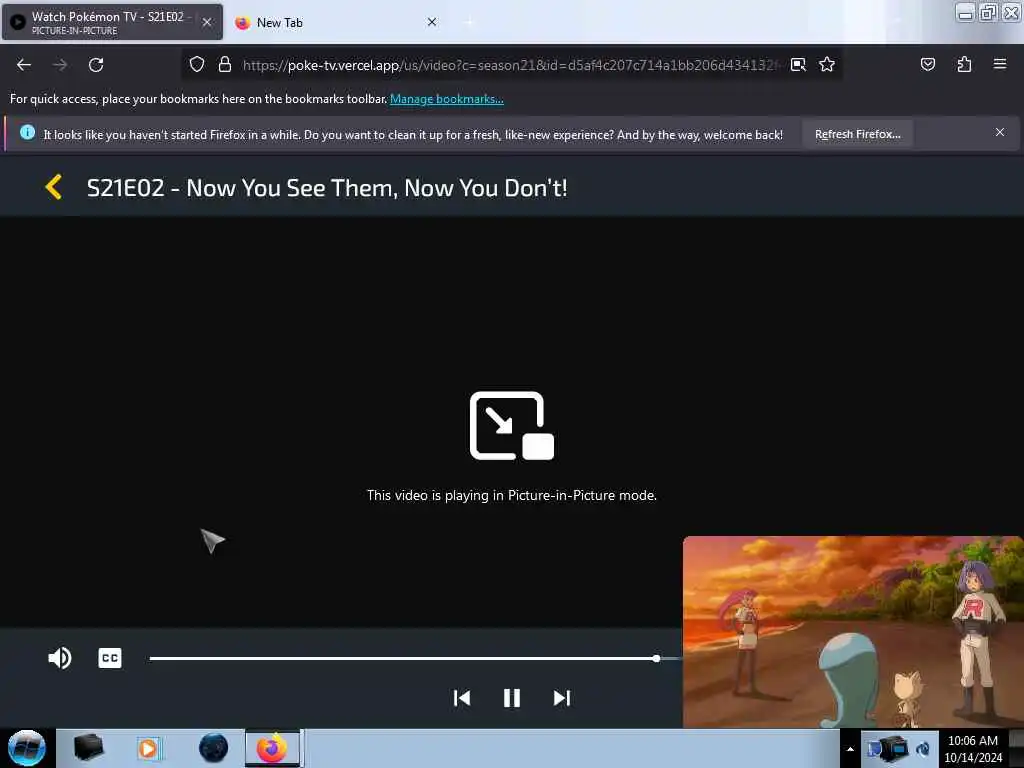Open the clock showing 10:06 AM
The height and width of the screenshot is (768, 1024).
tap(973, 749)
